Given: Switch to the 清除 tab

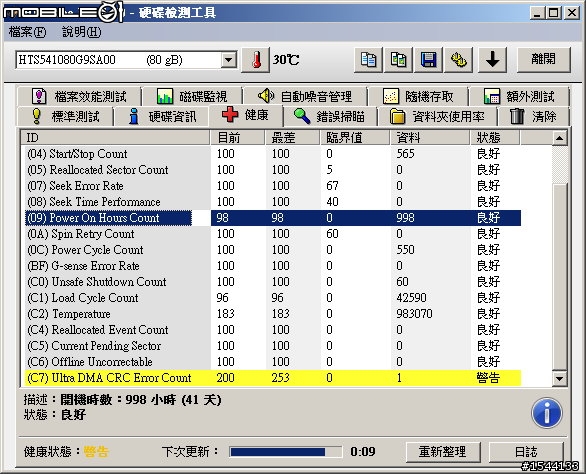Looking at the screenshot, I should point(533,116).
